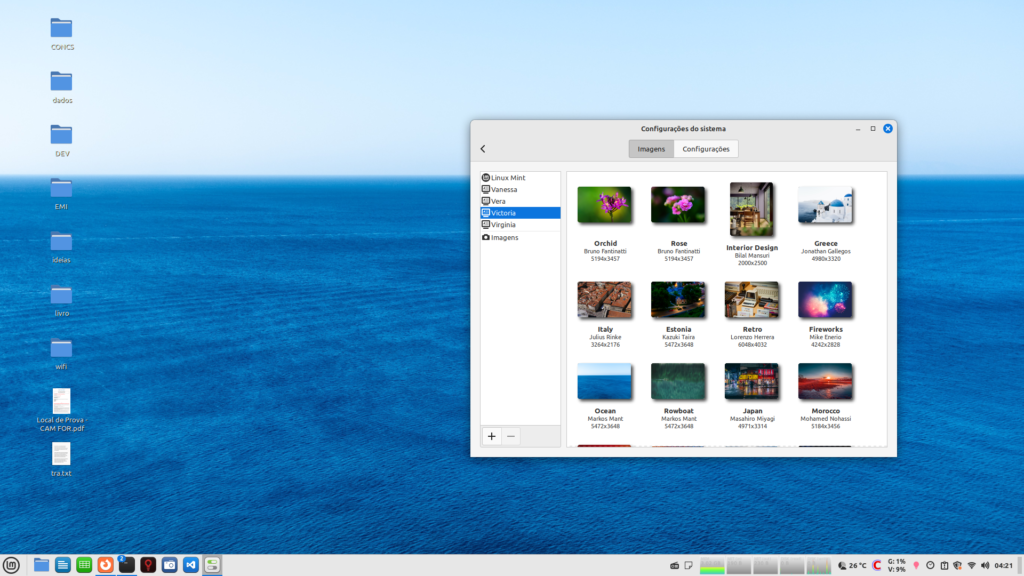
Task: Choose the Japan wallpaper thumbnail
Action: (x=752, y=382)
